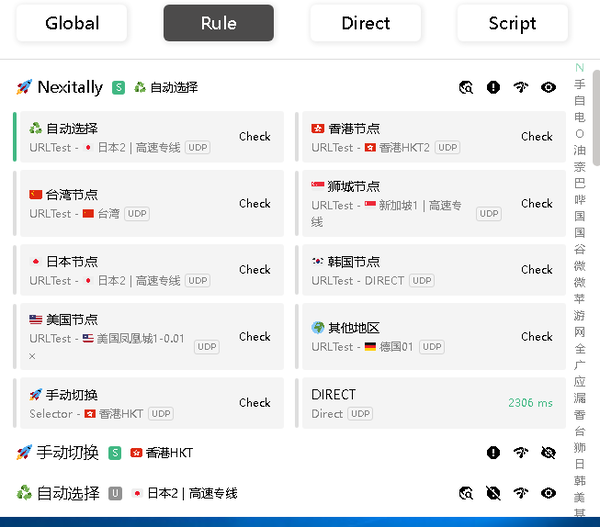The width and height of the screenshot is (600, 527).
Task: Switch to Global mode
Action: point(72,23)
